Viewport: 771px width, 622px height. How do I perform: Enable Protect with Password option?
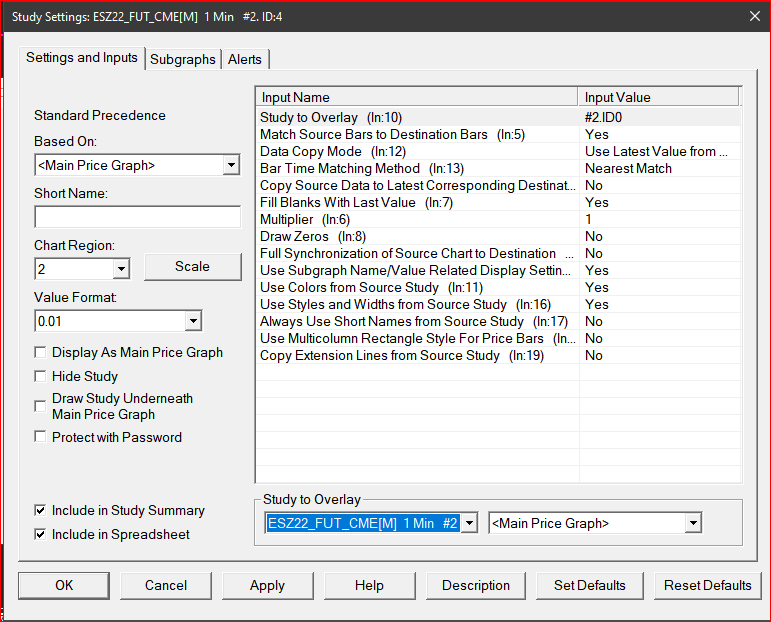(x=40, y=437)
